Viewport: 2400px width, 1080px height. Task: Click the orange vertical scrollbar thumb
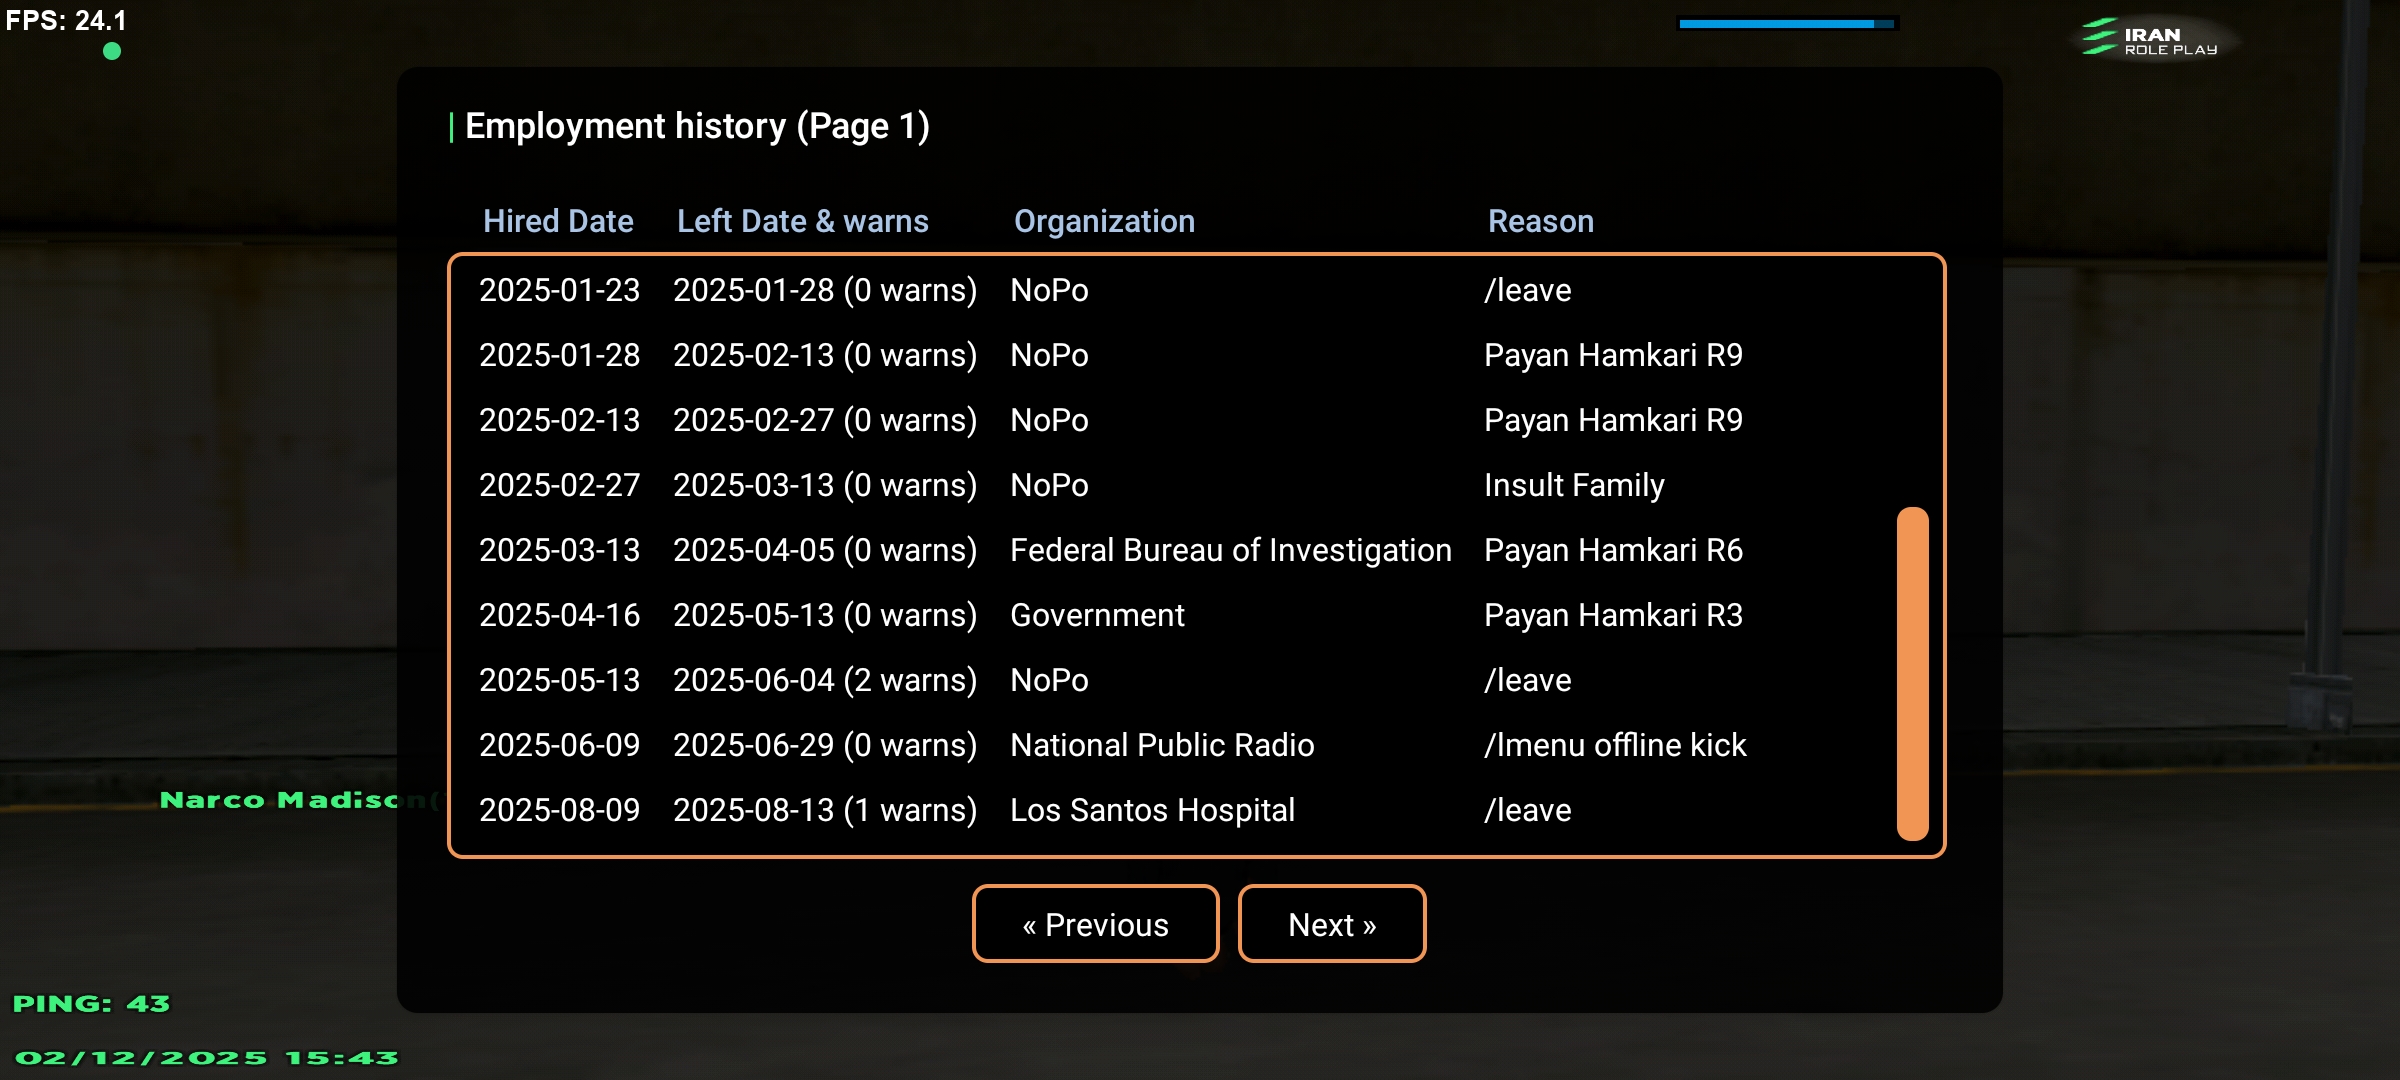[x=1912, y=673]
